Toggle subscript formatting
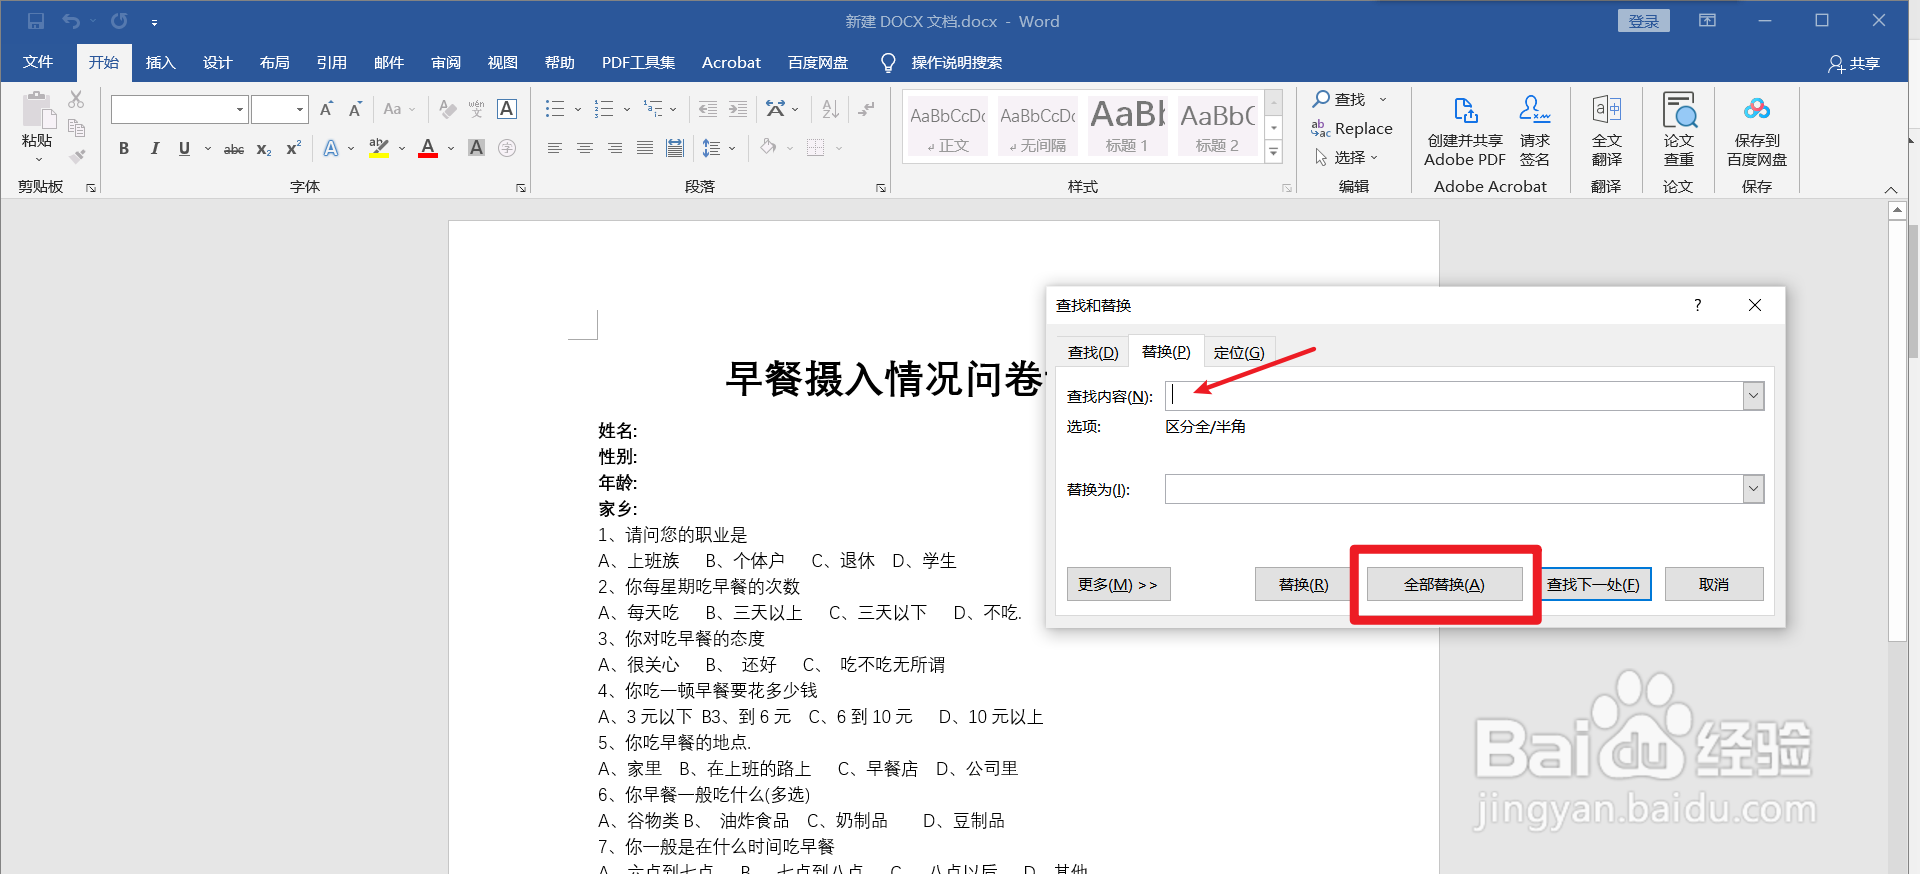The image size is (1920, 874). pos(263,148)
